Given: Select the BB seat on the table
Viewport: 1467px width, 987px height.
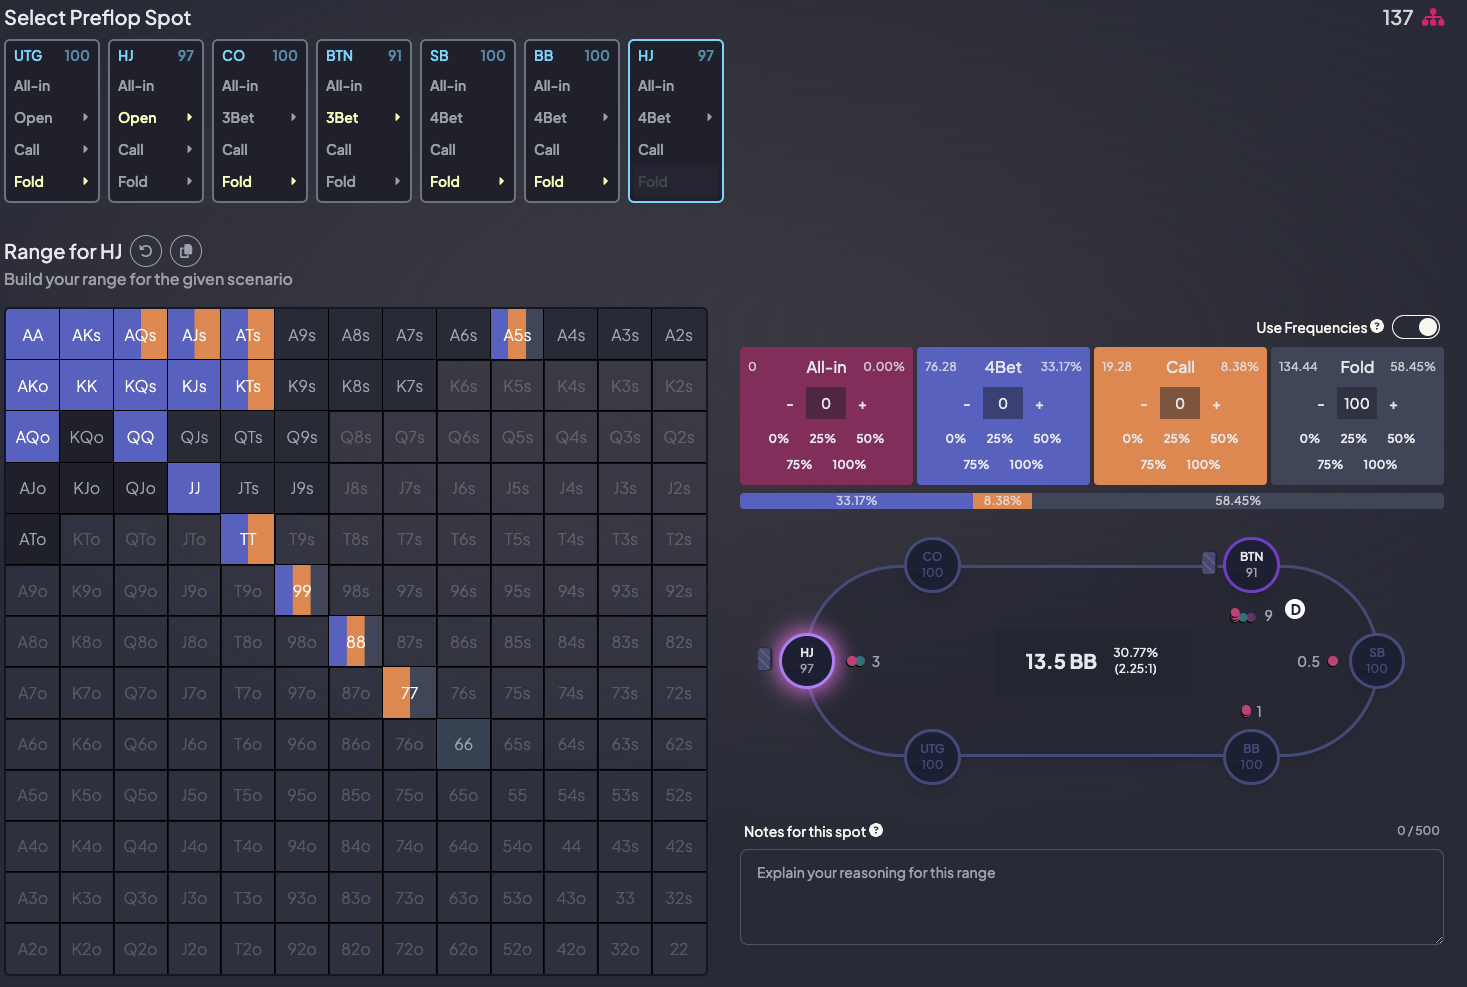Looking at the screenshot, I should pyautogui.click(x=1251, y=756).
